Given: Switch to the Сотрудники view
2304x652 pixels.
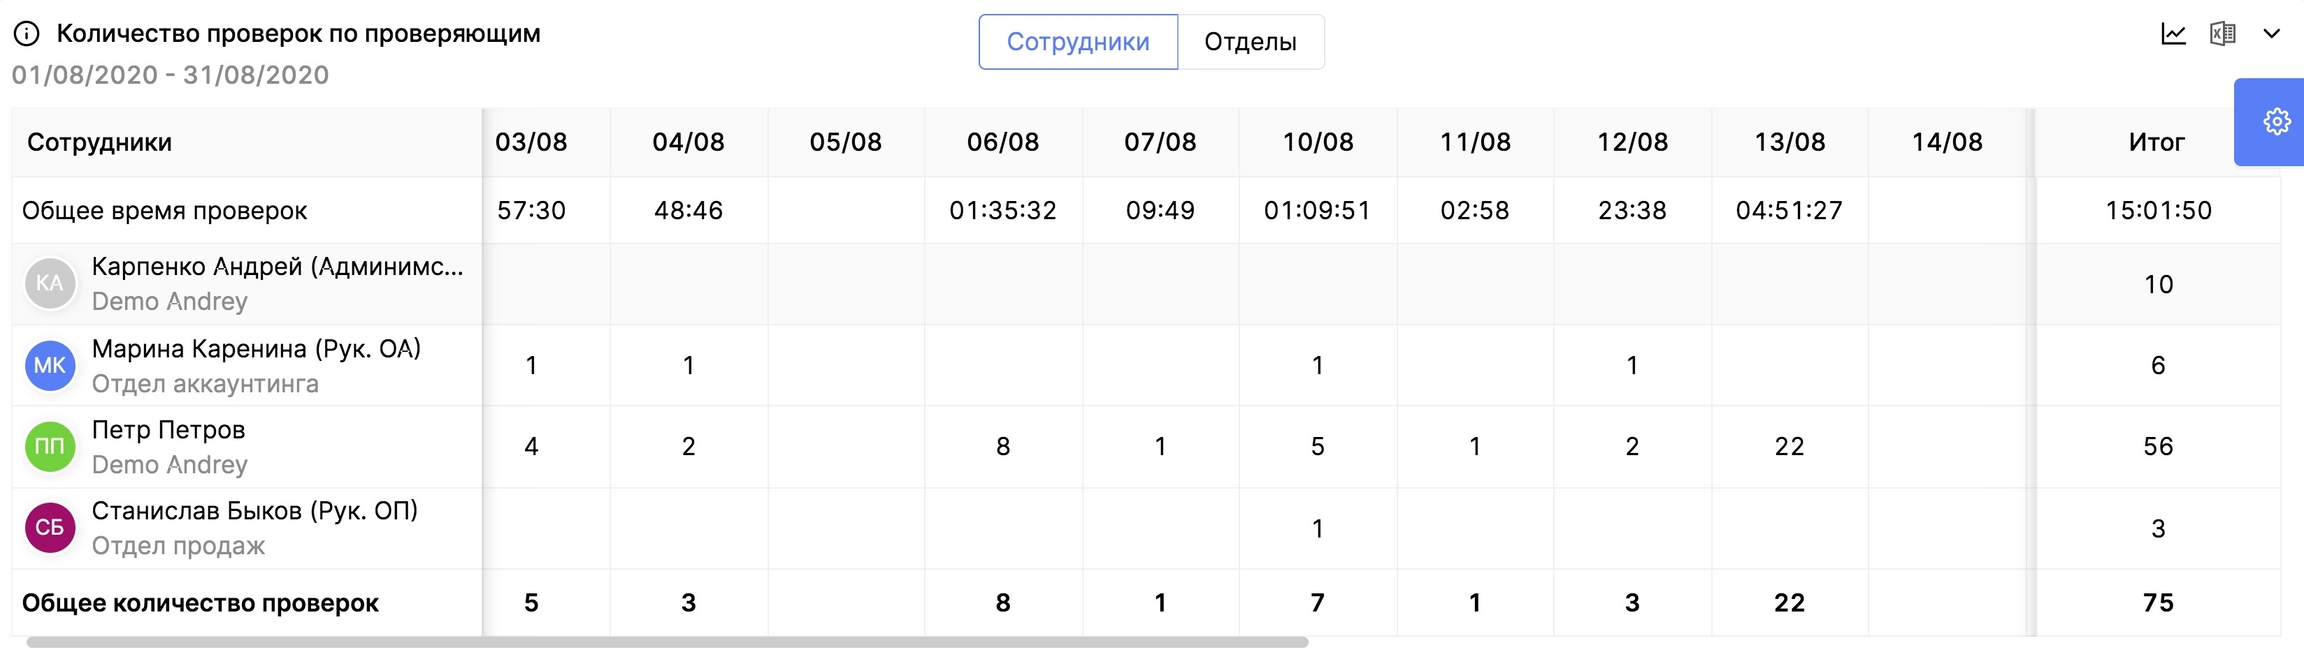Looking at the screenshot, I should [x=1078, y=42].
